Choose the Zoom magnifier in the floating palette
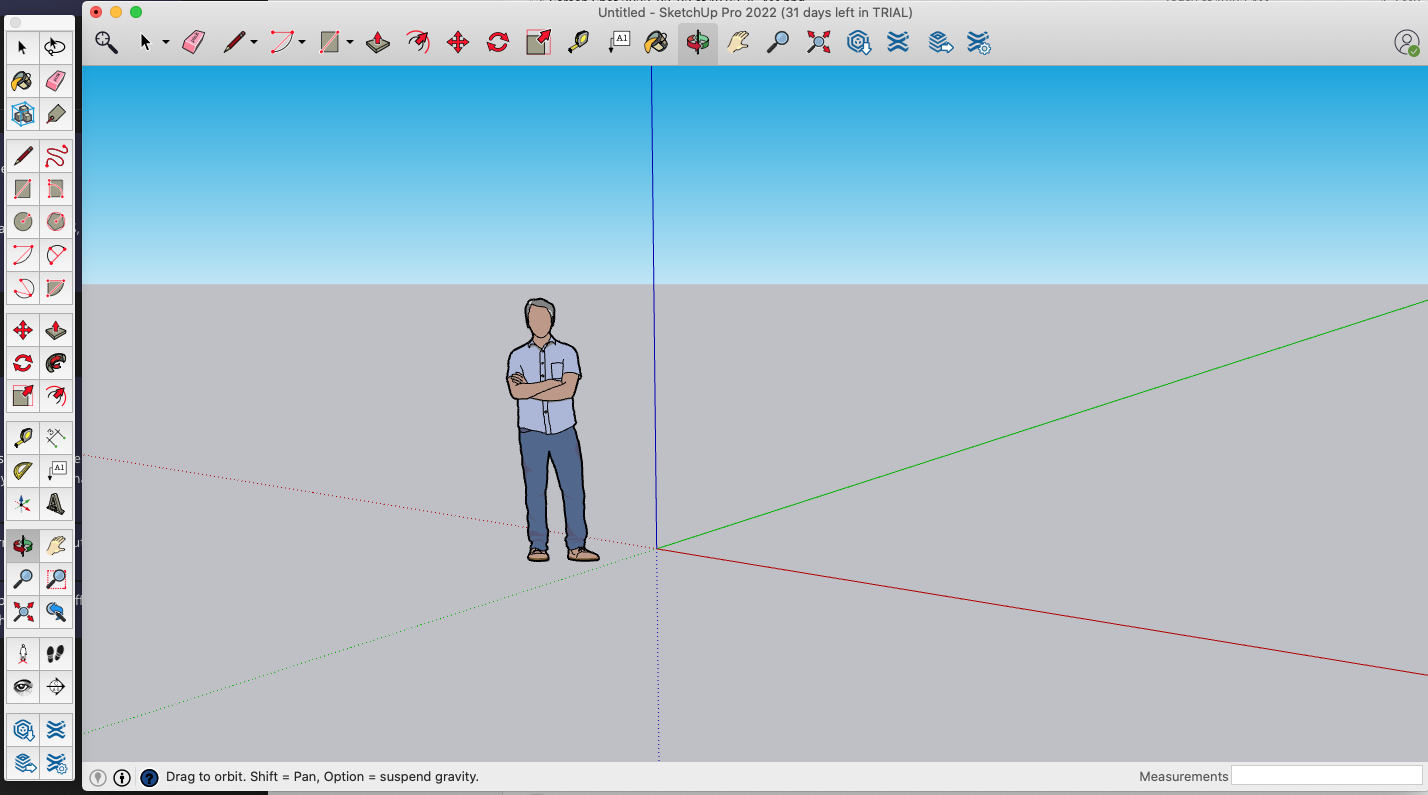Screen dimensions: 1428x795 pyautogui.click(x=23, y=579)
